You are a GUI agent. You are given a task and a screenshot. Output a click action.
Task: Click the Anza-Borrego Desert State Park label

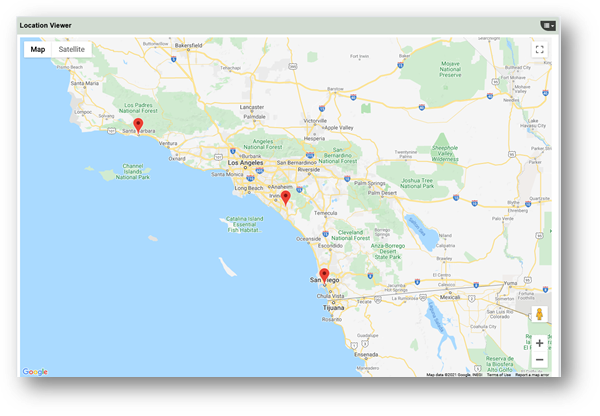(x=388, y=251)
